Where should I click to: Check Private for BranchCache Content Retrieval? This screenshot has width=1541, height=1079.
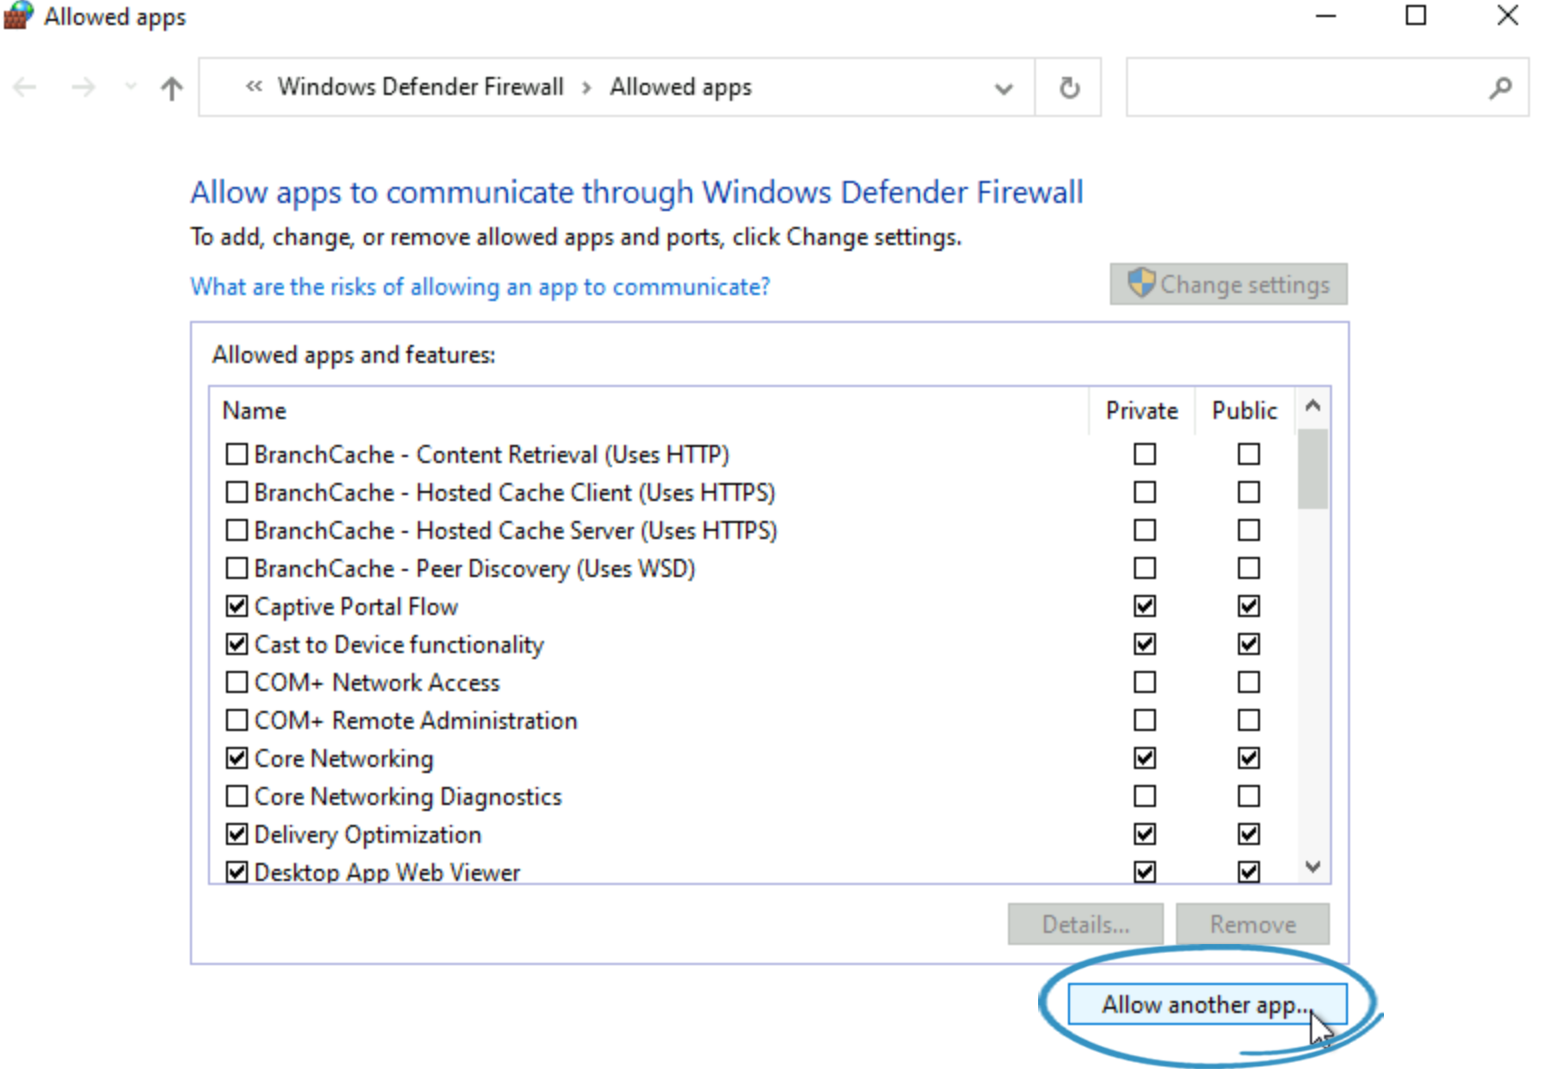point(1145,454)
